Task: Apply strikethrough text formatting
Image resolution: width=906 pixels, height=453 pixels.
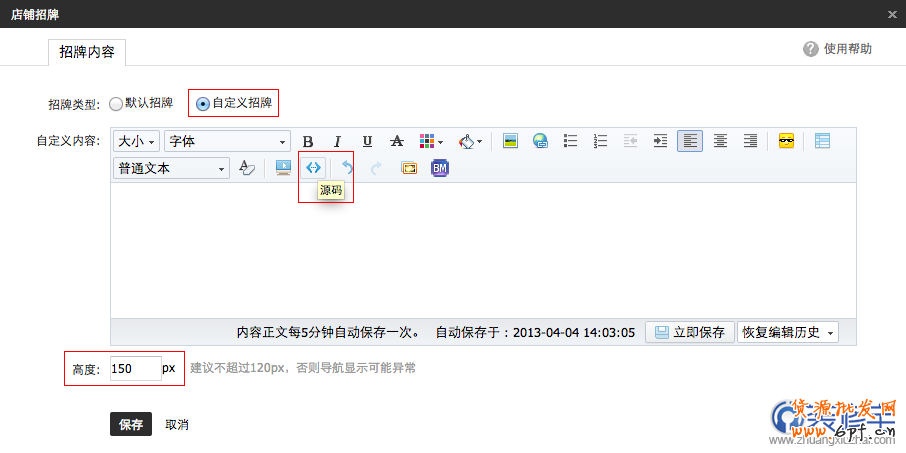Action: [x=396, y=141]
